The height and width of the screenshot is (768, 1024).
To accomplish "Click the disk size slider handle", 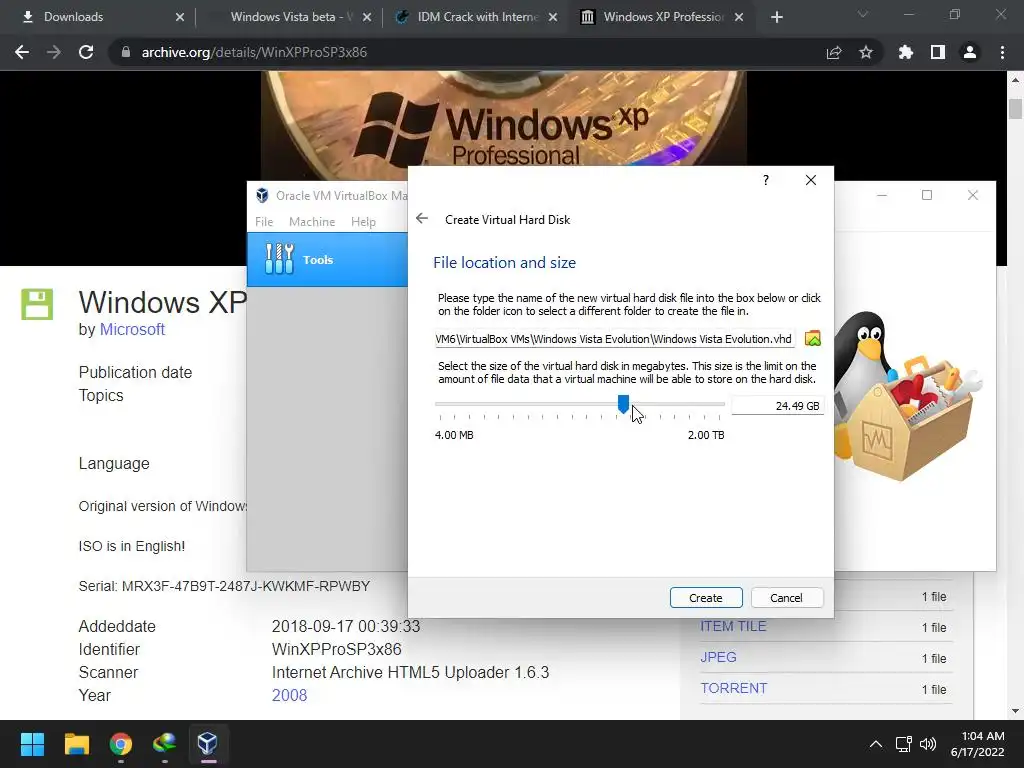I will (623, 404).
